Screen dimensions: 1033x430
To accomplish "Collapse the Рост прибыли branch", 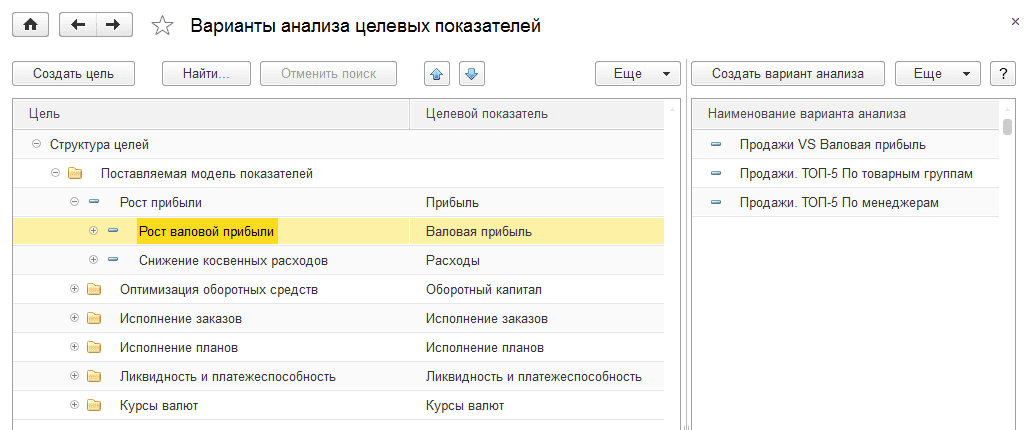I will (x=74, y=202).
